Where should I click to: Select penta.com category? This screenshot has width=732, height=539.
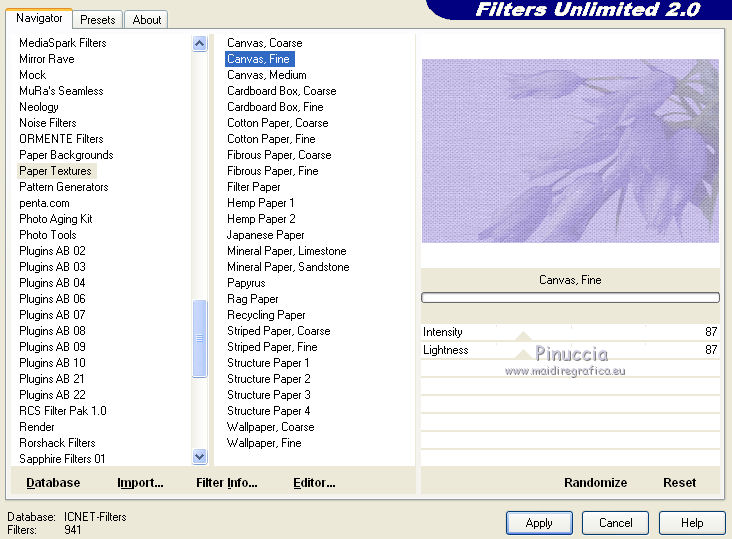[44, 203]
